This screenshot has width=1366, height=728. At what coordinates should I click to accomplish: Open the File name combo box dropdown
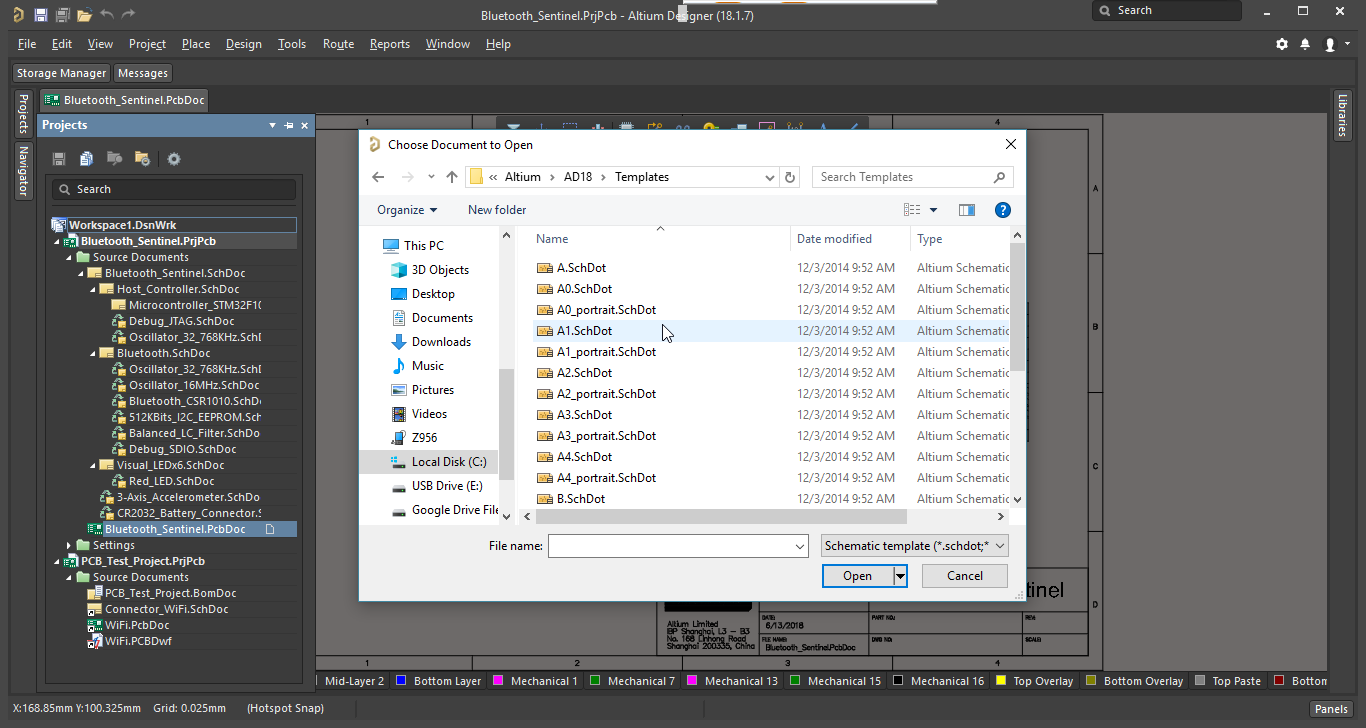(x=799, y=546)
